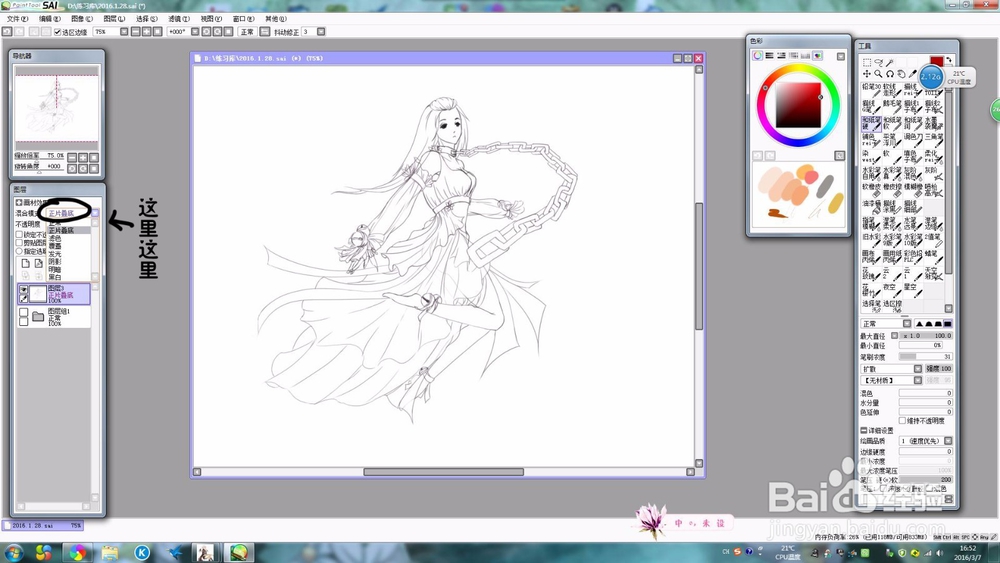1000x563 pixels.
Task: Choose the 铅笔30 pencil brush
Action: pyautogui.click(x=871, y=91)
